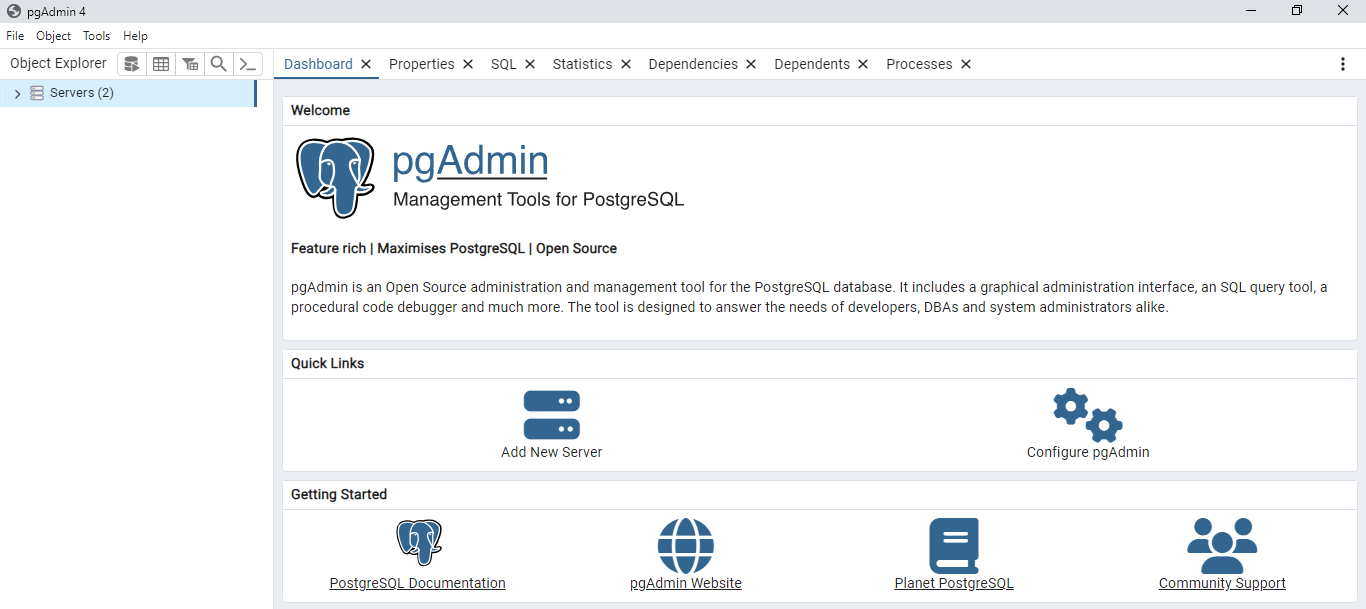This screenshot has height=609, width=1366.
Task: Open the PSQL Tool terminal icon
Action: 247,64
